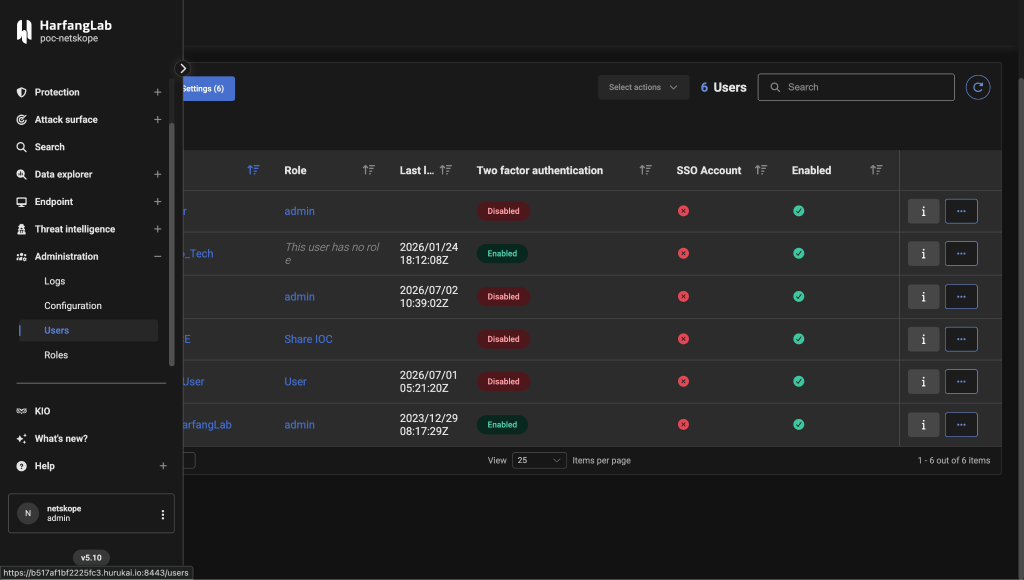This screenshot has width=1024, height=580.
Task: Click Disabled two-factor badge in Share IOC row
Action: 503,339
